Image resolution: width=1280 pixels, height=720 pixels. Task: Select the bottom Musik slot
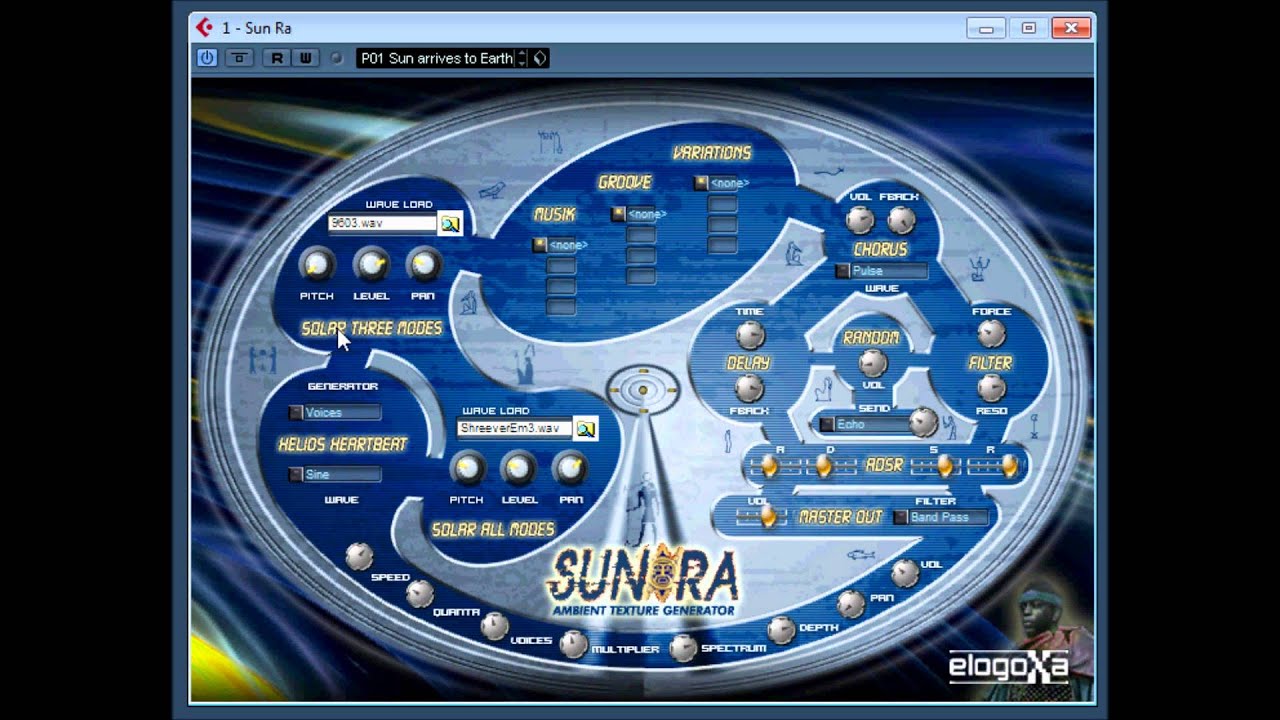point(560,307)
